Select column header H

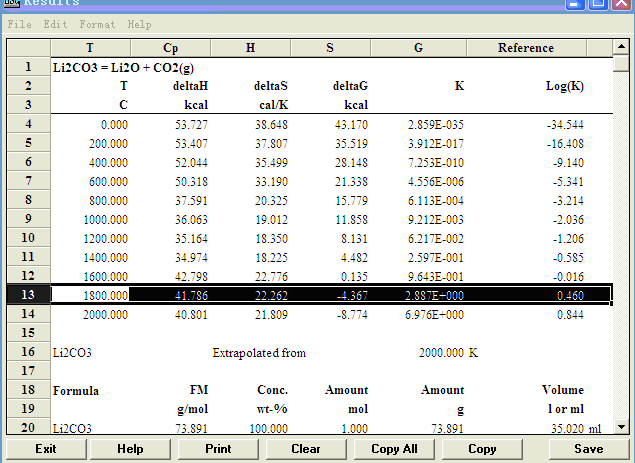pos(250,48)
